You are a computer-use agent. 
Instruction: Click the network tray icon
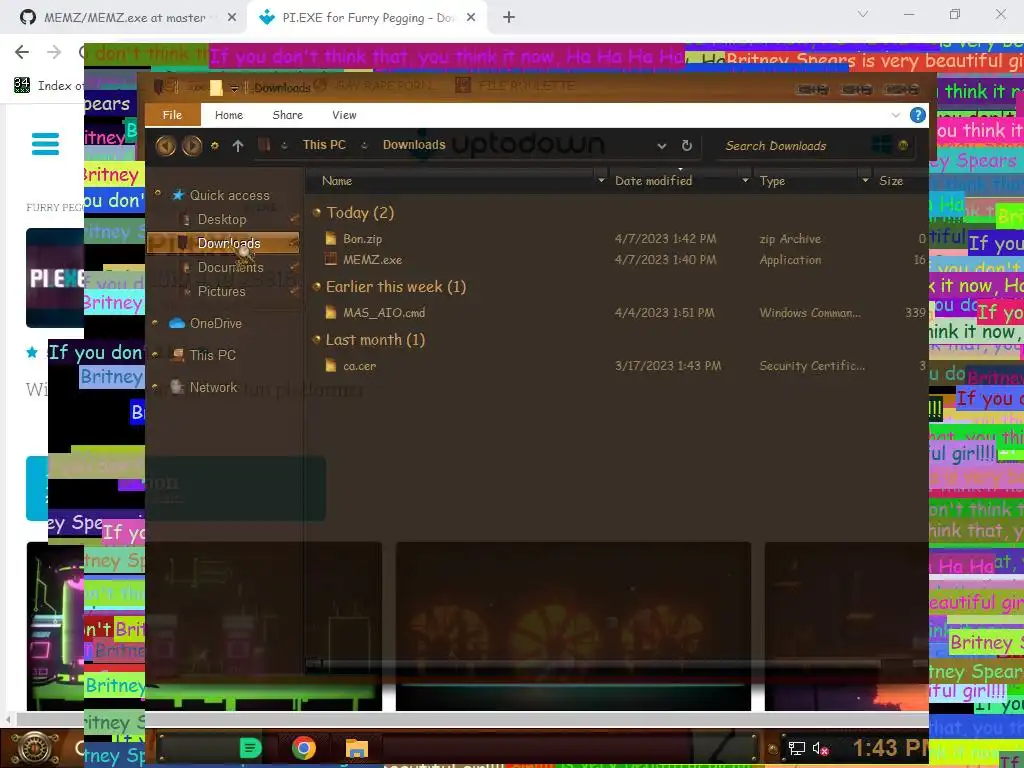(x=797, y=748)
